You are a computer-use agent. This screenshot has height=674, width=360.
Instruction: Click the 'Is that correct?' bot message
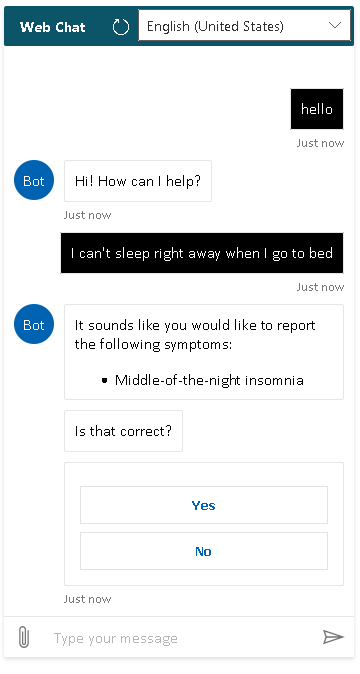click(x=123, y=431)
